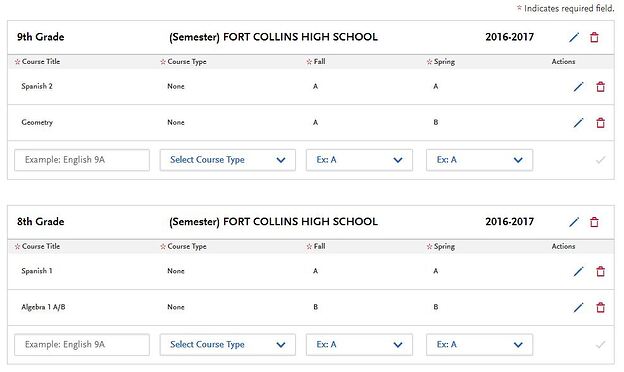Edit the Spanish 2 course row
The width and height of the screenshot is (624, 372).
tap(578, 87)
